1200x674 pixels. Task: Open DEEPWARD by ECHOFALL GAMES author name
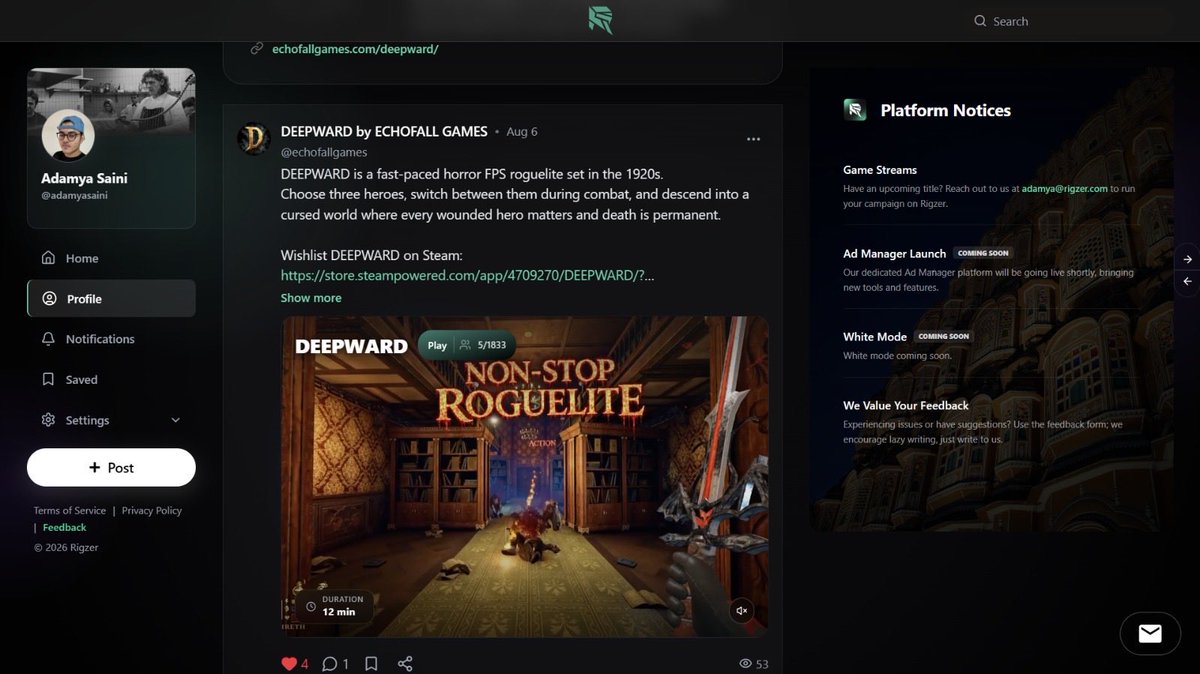coord(384,131)
